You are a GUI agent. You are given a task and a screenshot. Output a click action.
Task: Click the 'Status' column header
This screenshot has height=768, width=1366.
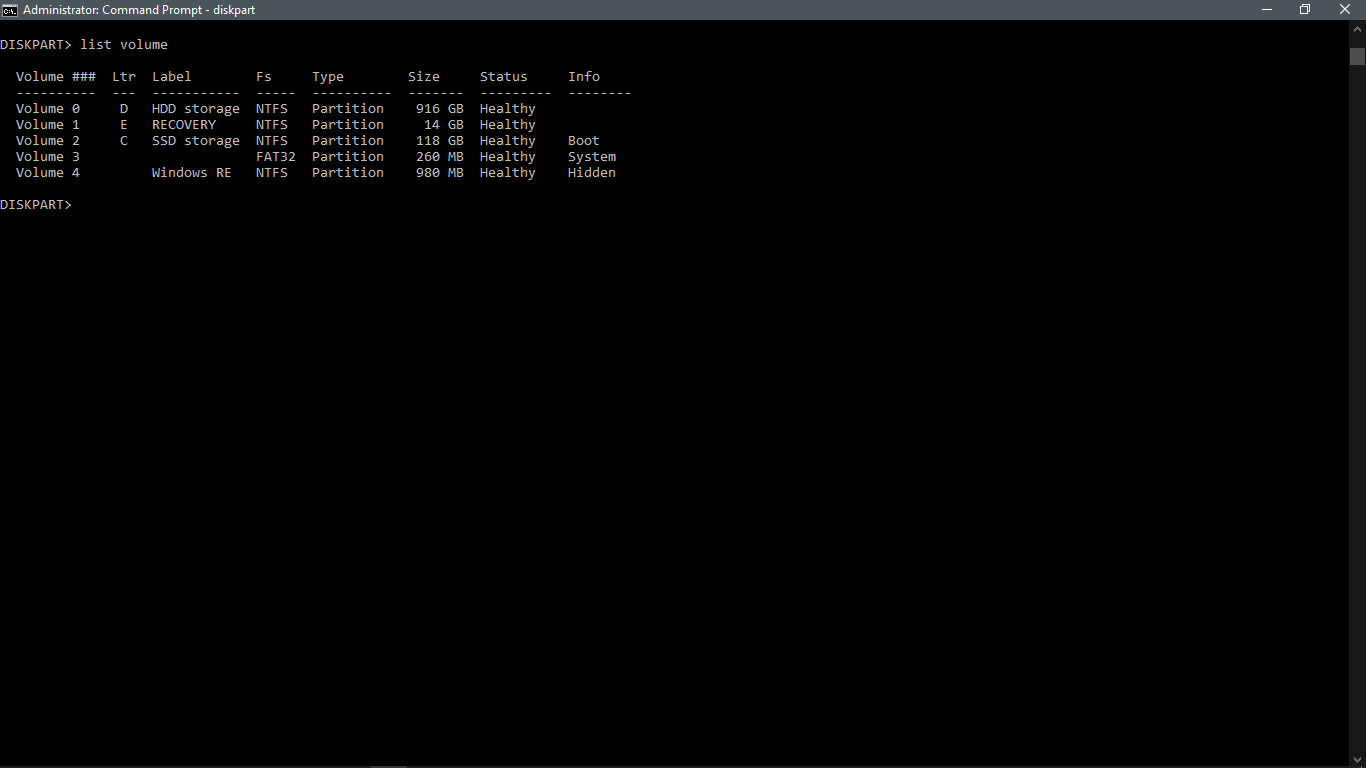click(504, 77)
